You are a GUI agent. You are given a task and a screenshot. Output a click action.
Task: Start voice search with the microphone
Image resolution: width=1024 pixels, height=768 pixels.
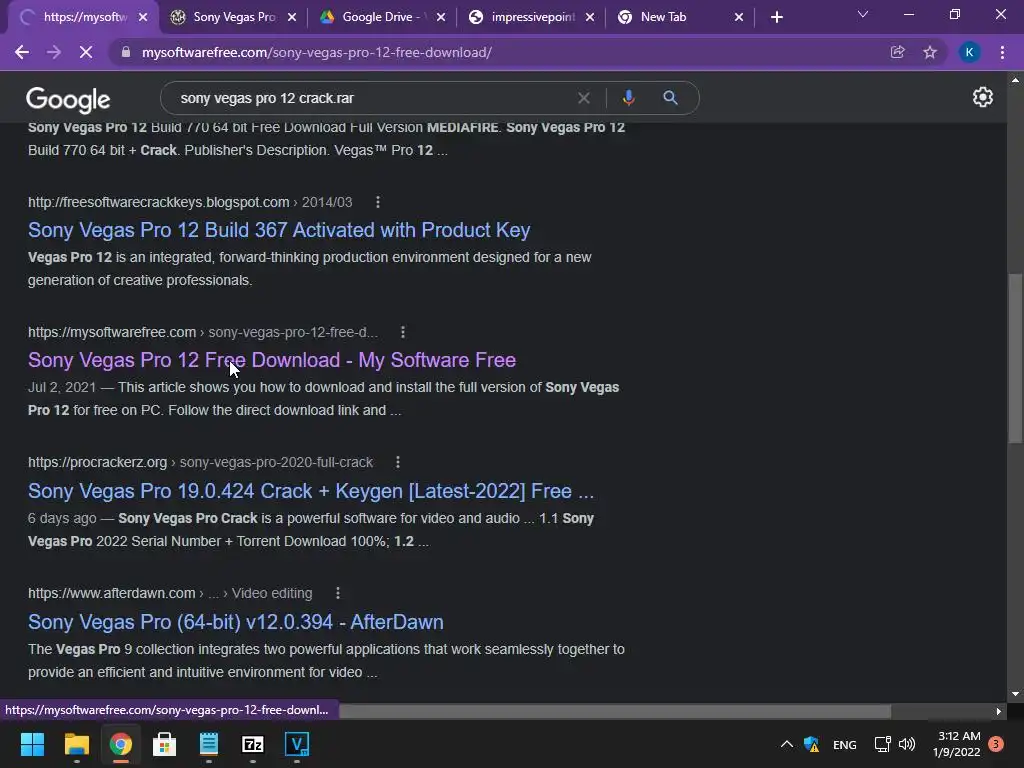[x=628, y=98]
